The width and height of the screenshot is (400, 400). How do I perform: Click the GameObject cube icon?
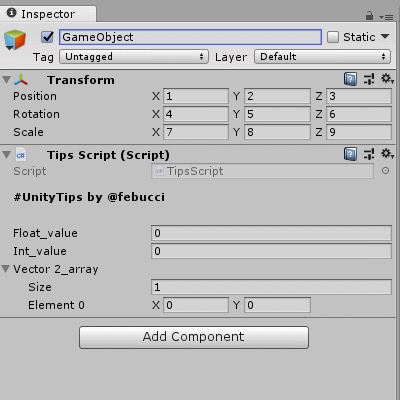15,39
